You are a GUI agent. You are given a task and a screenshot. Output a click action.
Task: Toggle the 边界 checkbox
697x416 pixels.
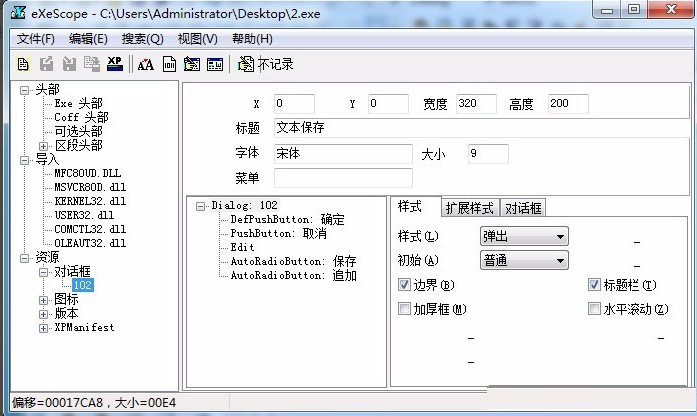click(x=405, y=285)
